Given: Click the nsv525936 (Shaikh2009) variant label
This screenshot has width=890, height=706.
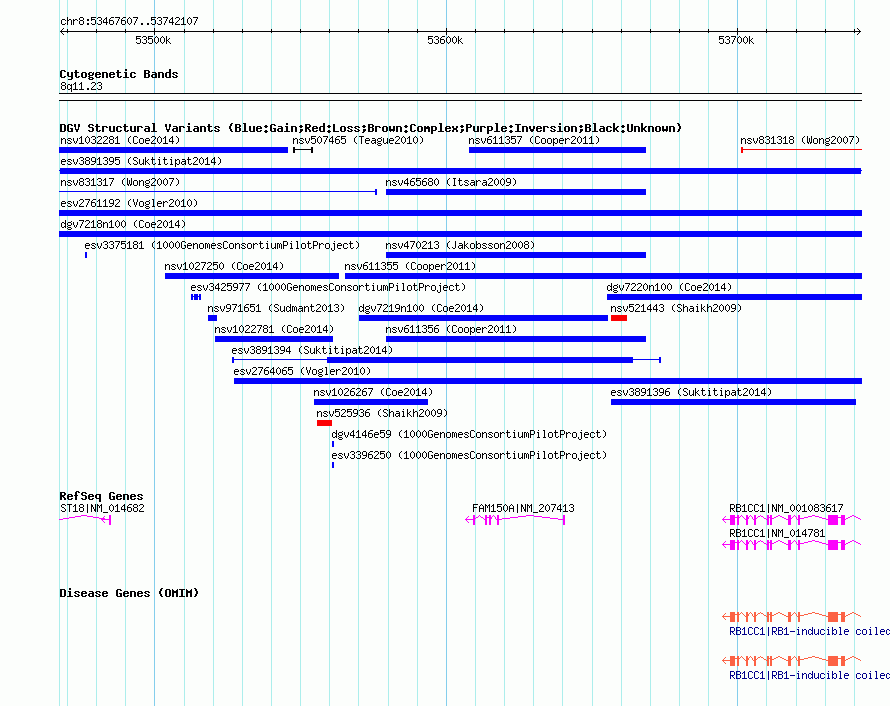Looking at the screenshot, I should [x=382, y=413].
